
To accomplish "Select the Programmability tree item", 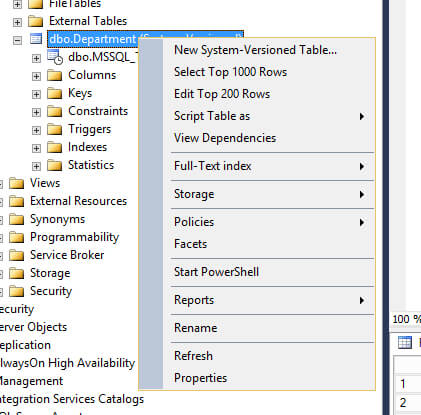I will coord(74,237).
